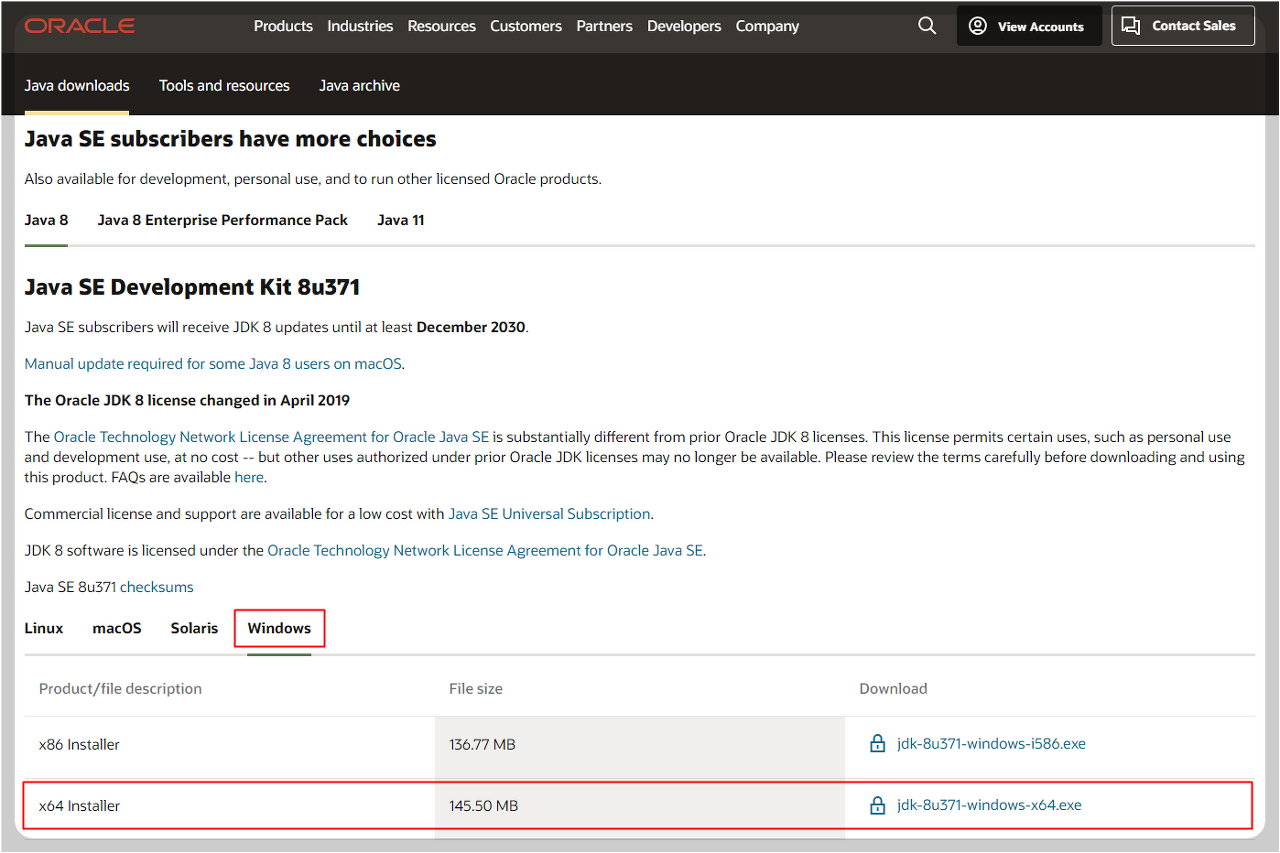1280x853 pixels.
Task: Open the Customers menu
Action: click(526, 26)
